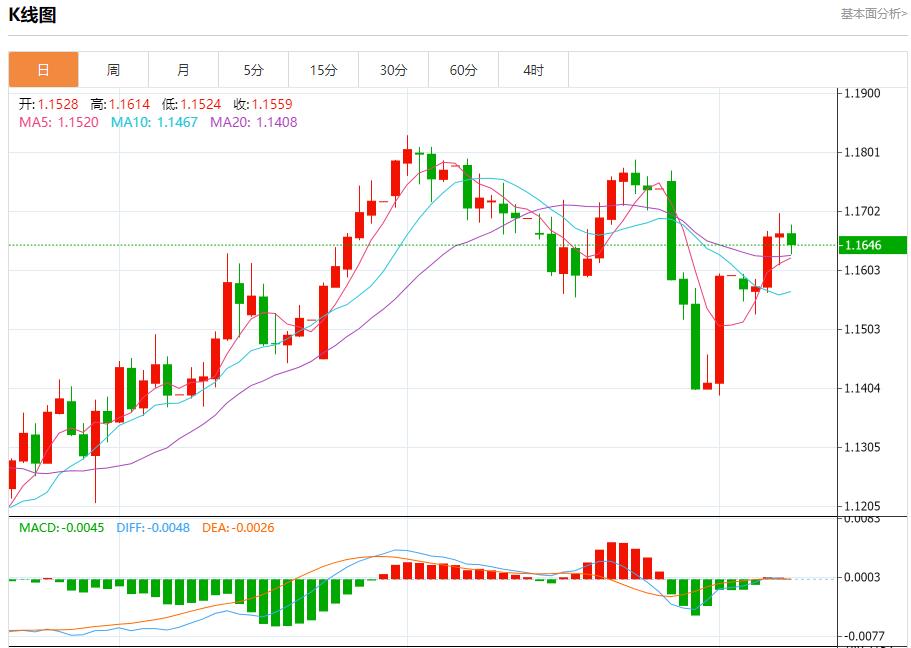Select the 4时 timeframe
This screenshot has width=911, height=648.
(x=534, y=69)
